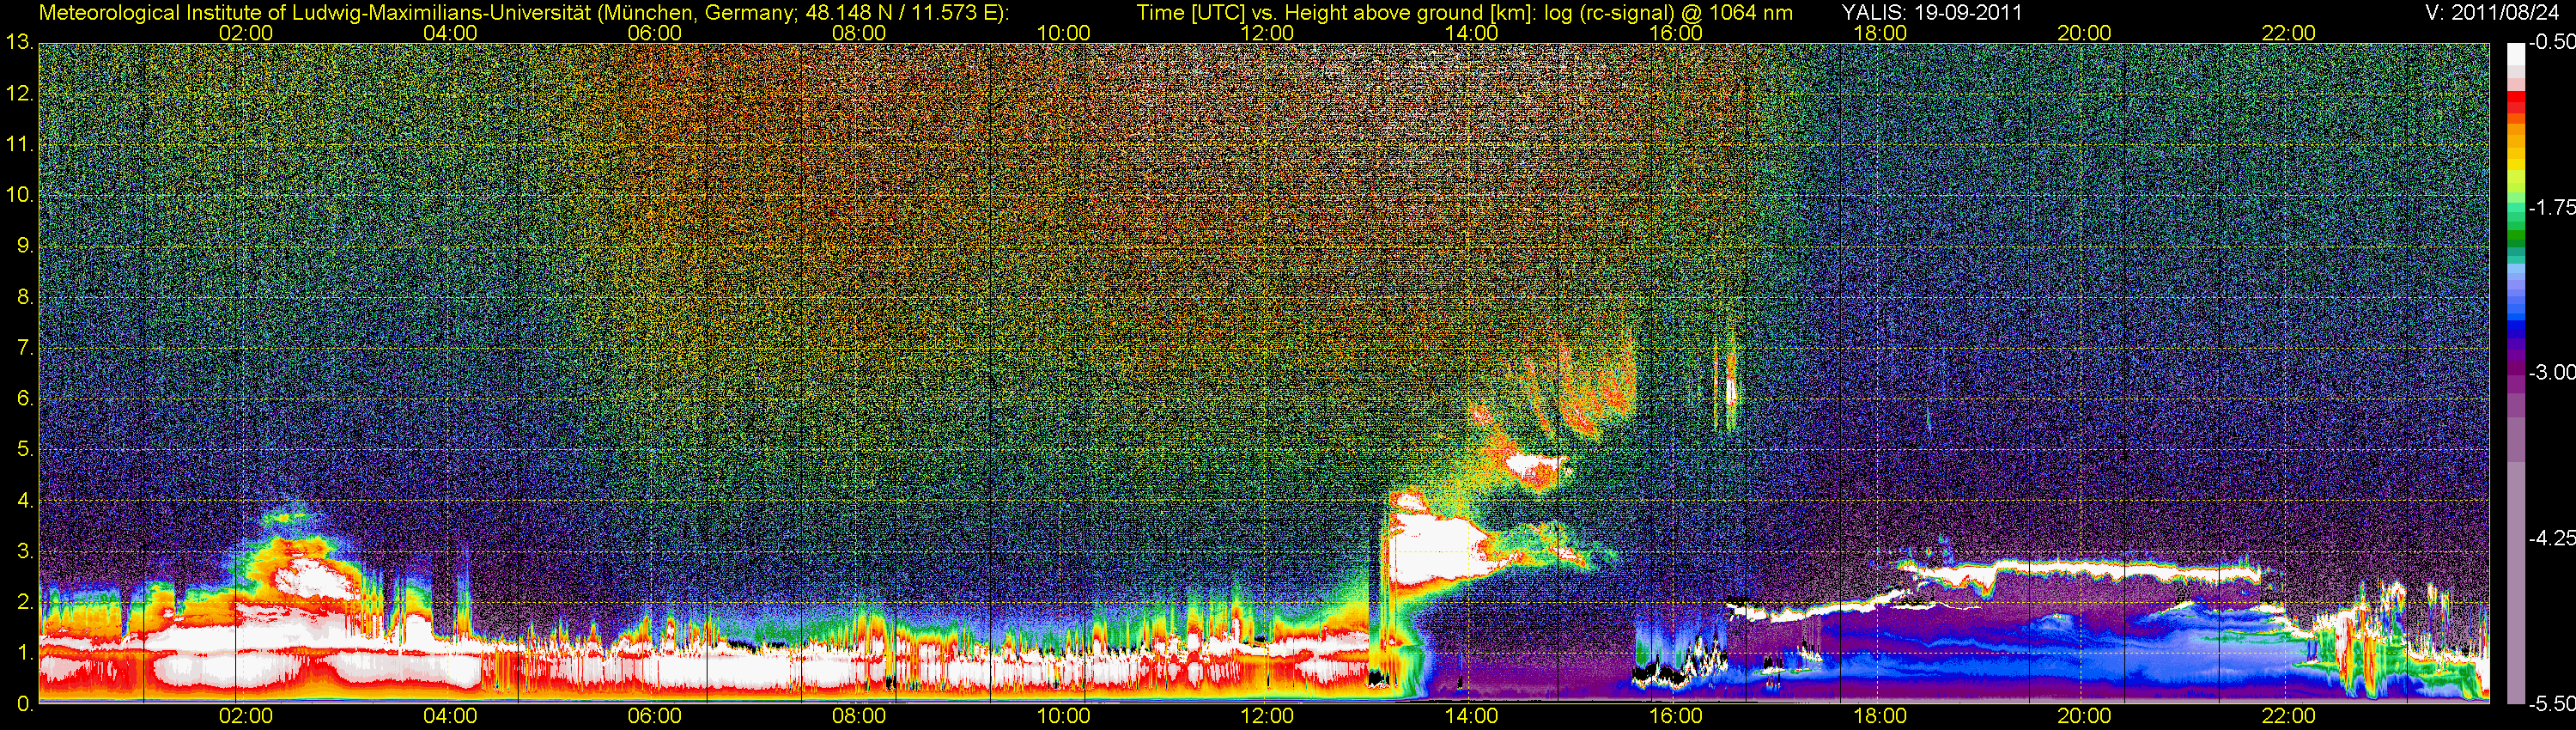Click the color scale value -4.25
This screenshot has height=730, width=2576.
point(2551,538)
